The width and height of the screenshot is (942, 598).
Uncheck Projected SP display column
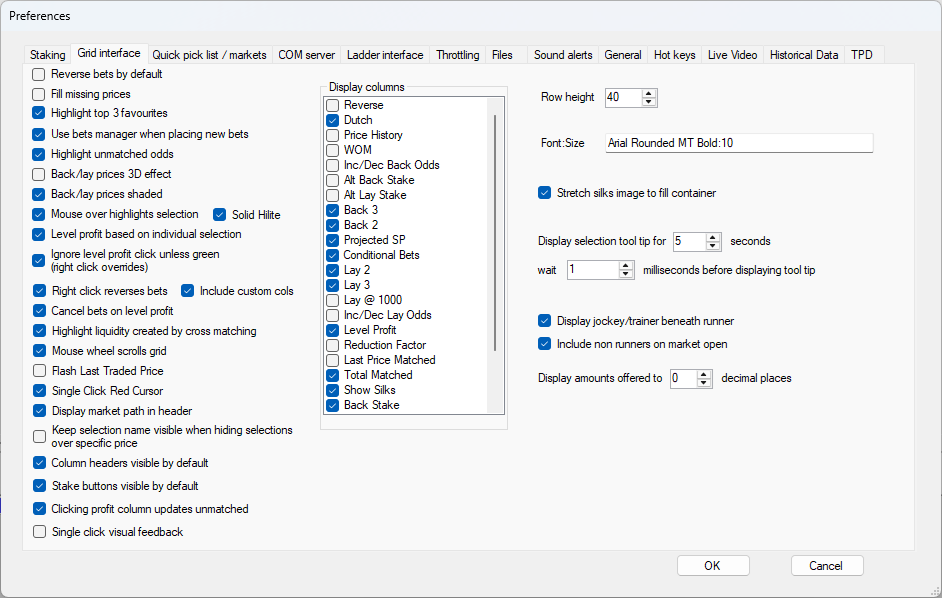click(x=332, y=240)
